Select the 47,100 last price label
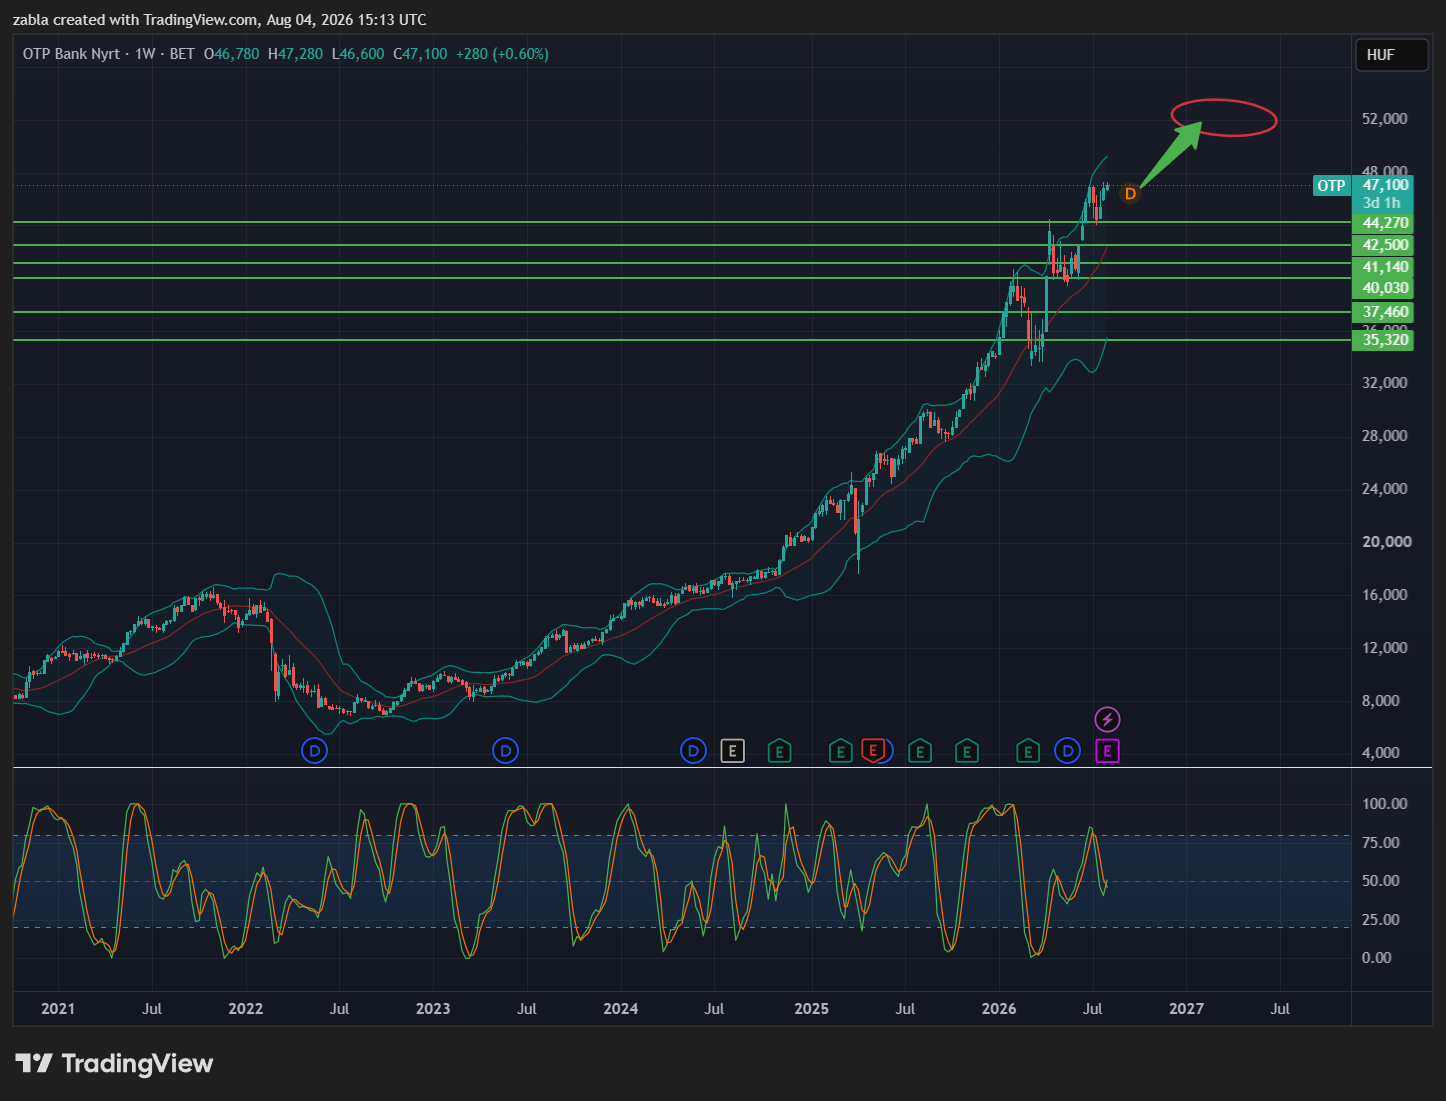The height and width of the screenshot is (1101, 1446). (1384, 185)
